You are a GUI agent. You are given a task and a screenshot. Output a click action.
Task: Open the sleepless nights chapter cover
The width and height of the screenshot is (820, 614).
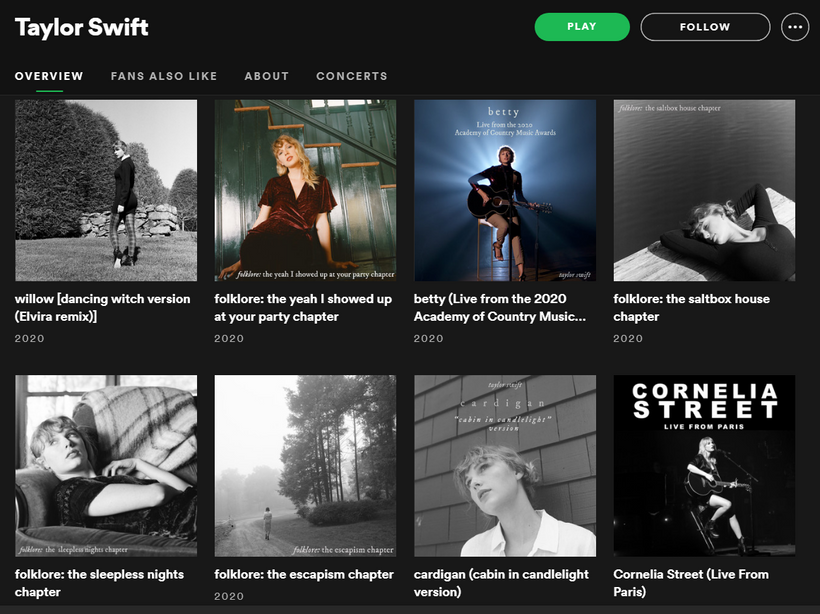pos(106,465)
